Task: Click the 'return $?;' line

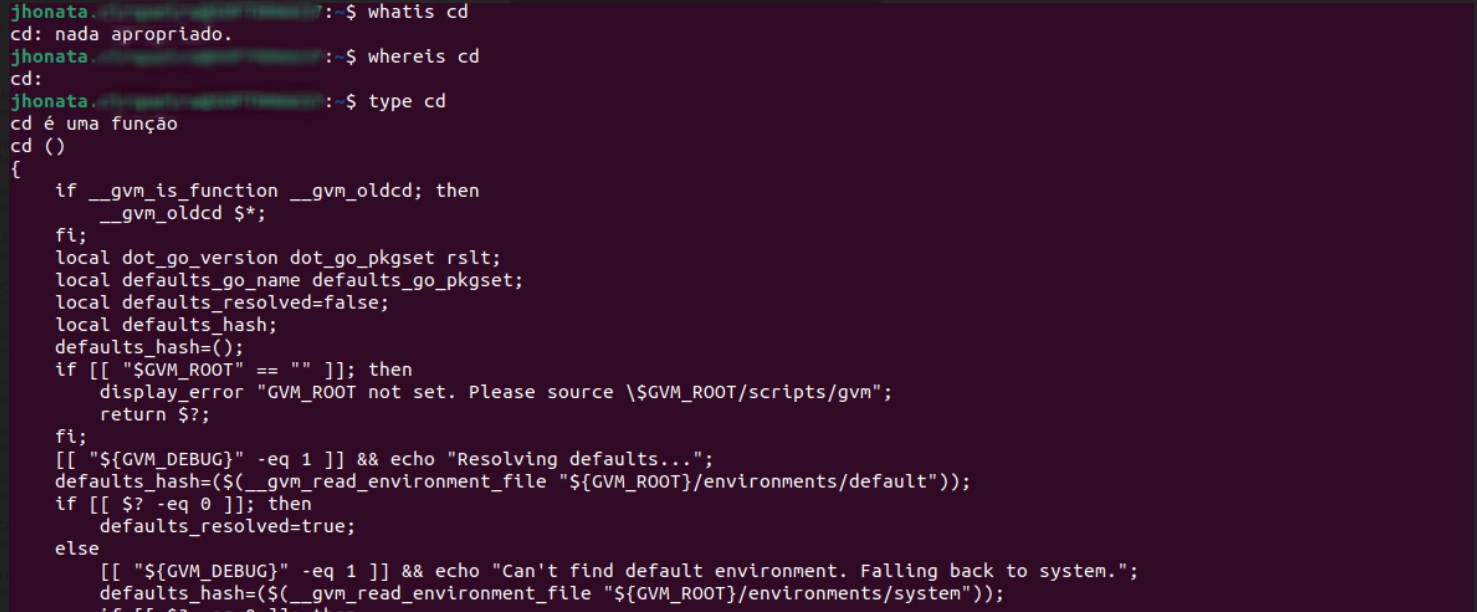Action: (155, 414)
